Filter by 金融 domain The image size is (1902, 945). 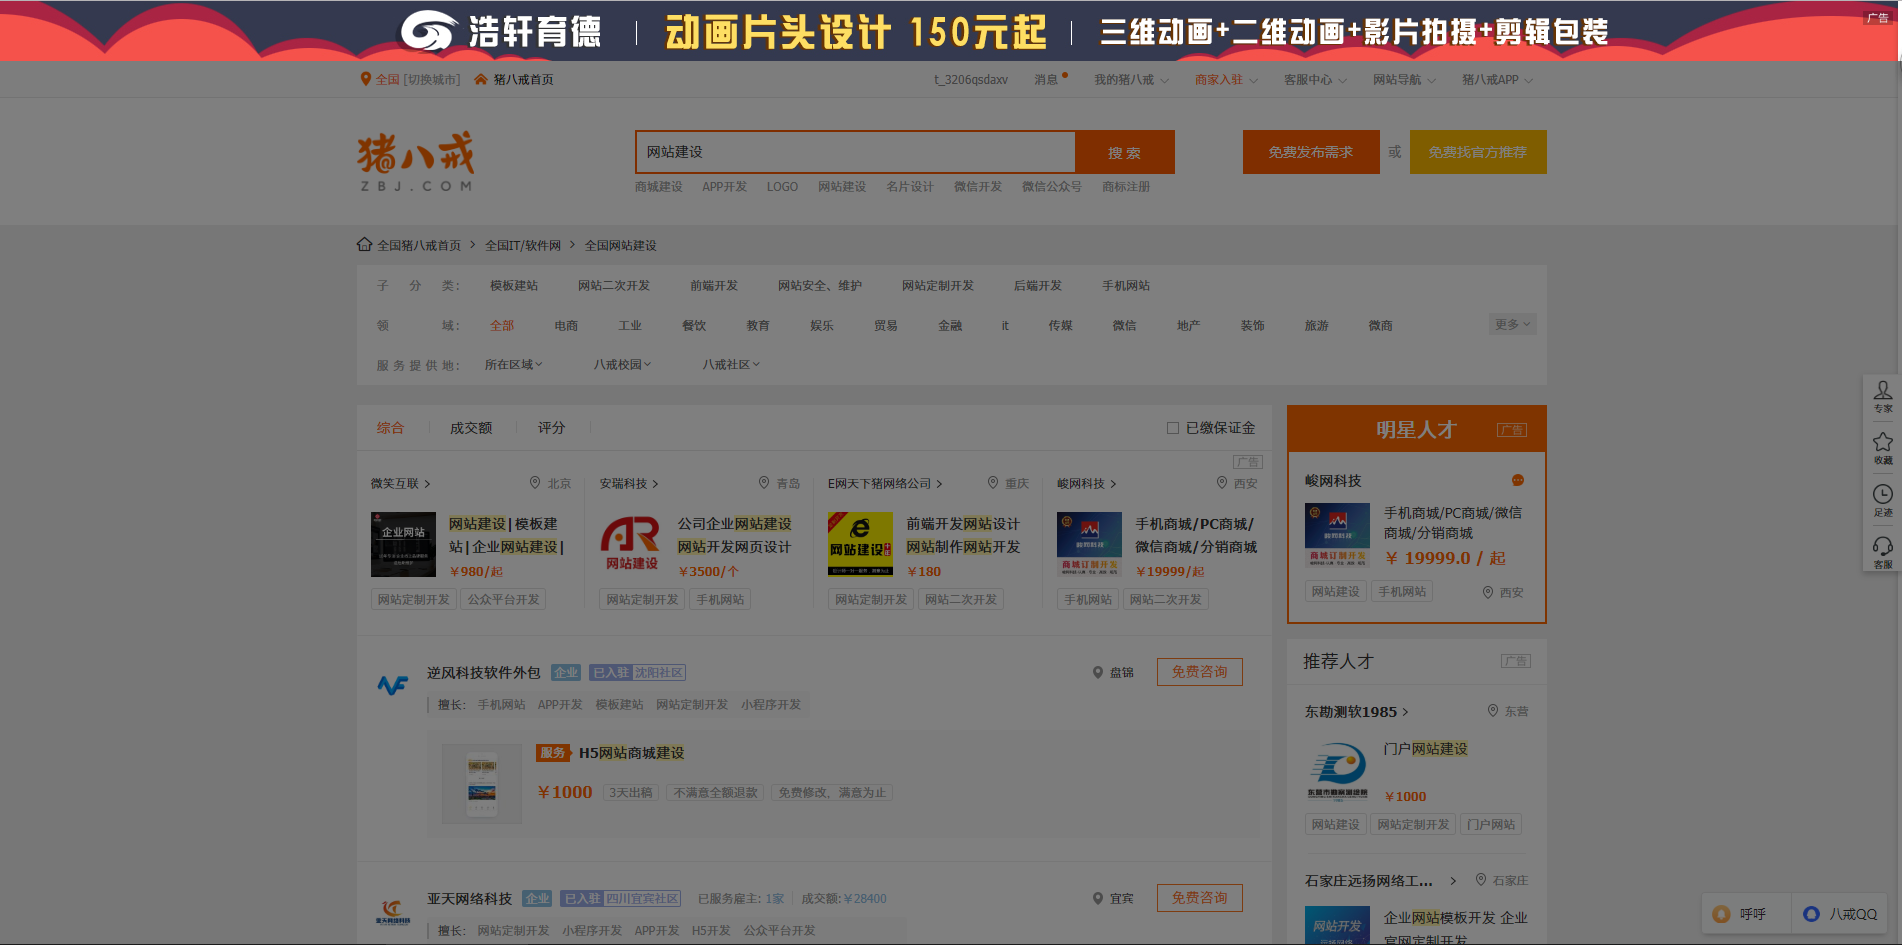[x=950, y=326]
